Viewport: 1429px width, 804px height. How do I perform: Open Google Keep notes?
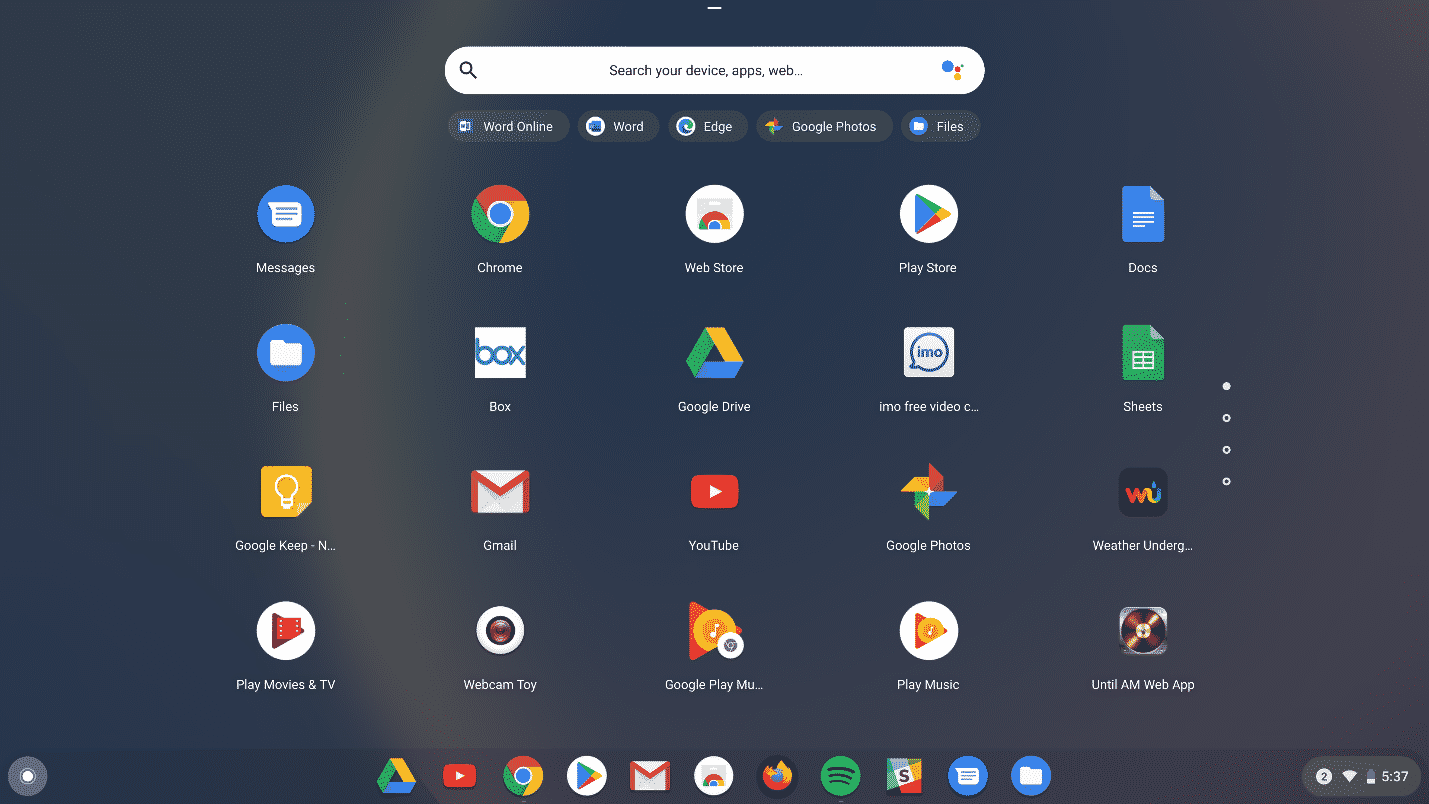pos(286,491)
